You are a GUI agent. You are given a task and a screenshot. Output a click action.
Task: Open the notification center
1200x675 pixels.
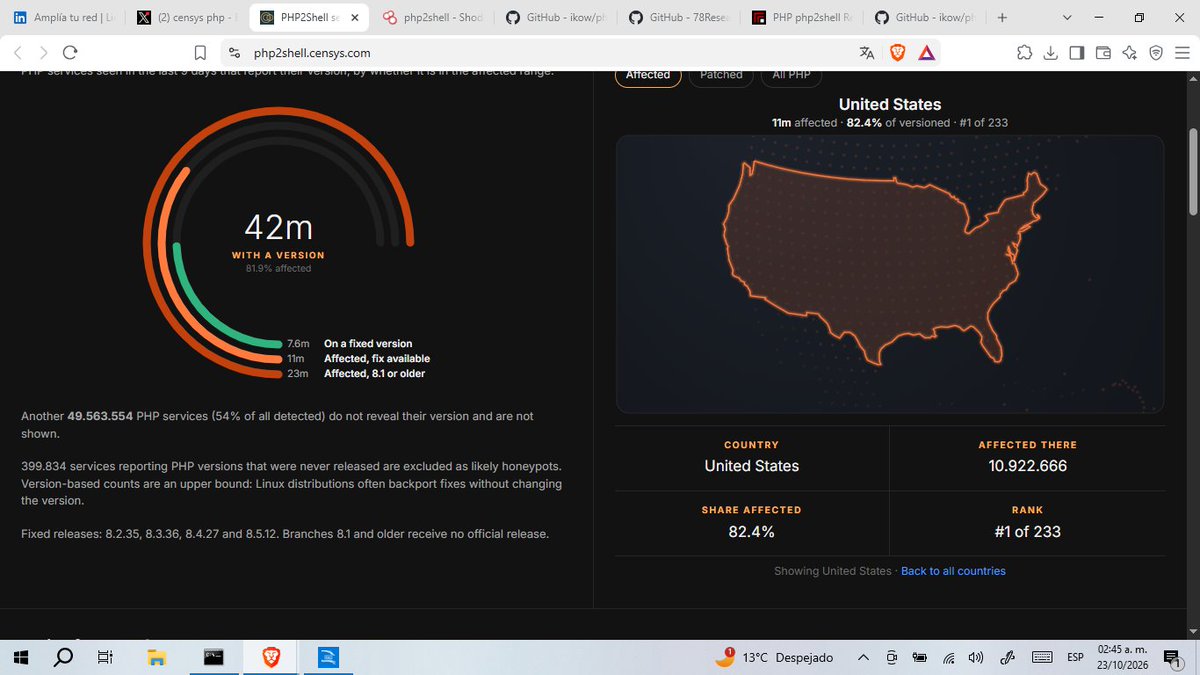click(1173, 657)
